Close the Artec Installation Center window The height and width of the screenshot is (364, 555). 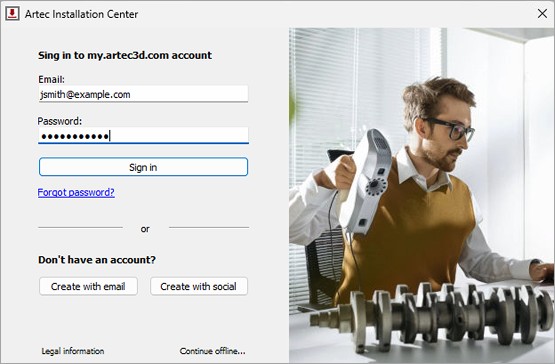pyautogui.click(x=542, y=14)
